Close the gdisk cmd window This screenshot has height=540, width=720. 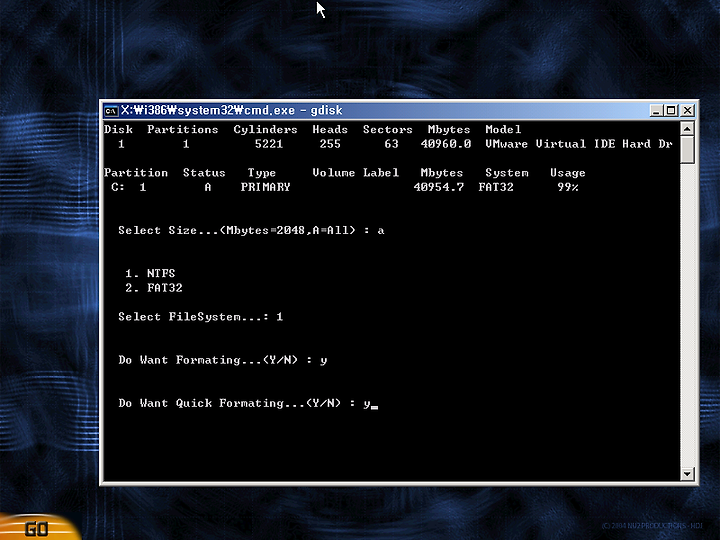(687, 110)
